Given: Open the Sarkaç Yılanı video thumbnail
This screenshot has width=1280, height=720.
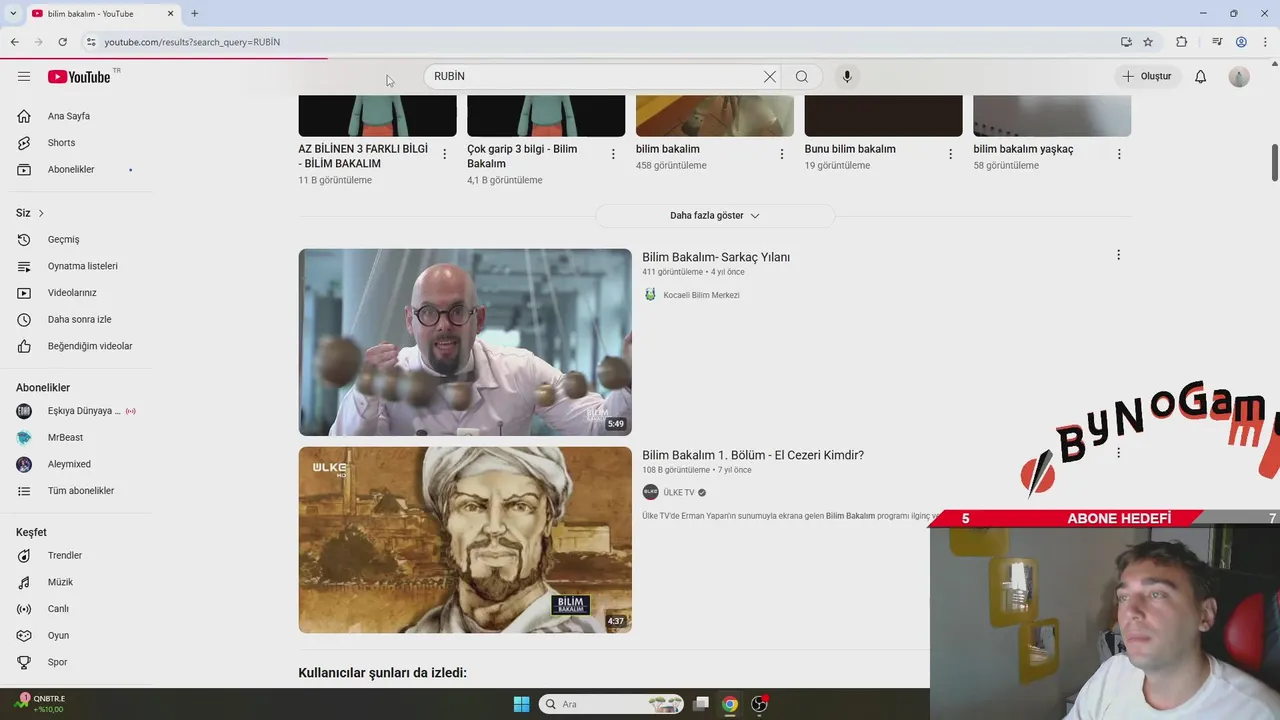Looking at the screenshot, I should pyautogui.click(x=465, y=342).
